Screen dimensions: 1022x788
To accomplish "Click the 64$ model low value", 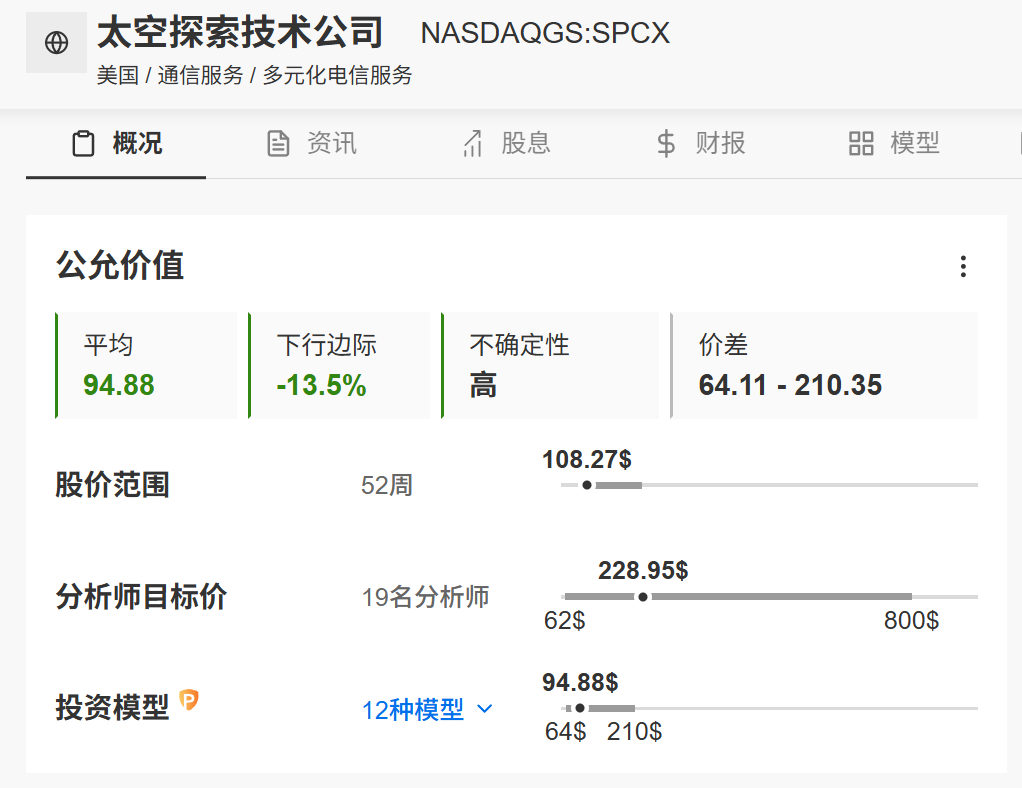I will point(566,731).
